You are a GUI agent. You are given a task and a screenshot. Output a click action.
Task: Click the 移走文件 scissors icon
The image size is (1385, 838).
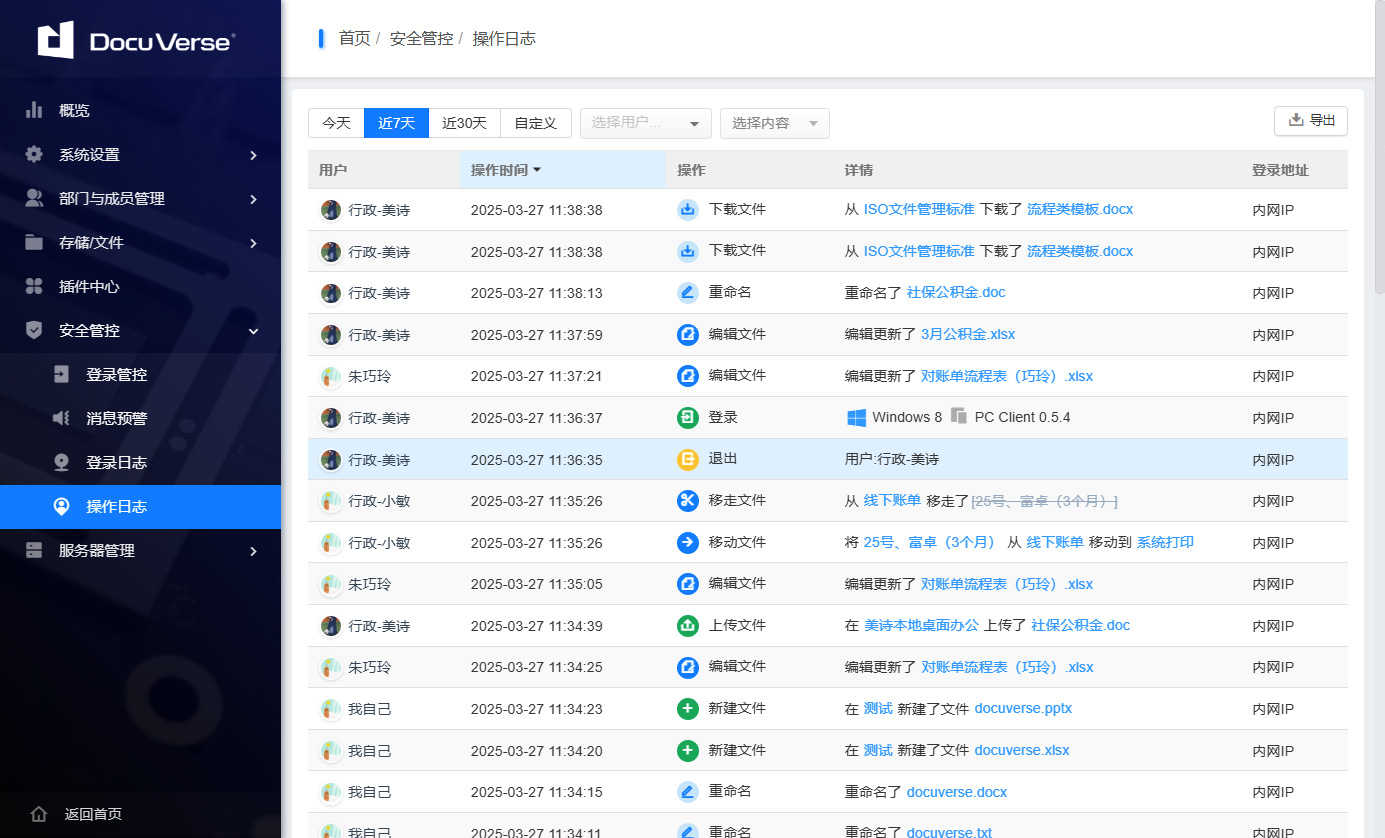[687, 500]
